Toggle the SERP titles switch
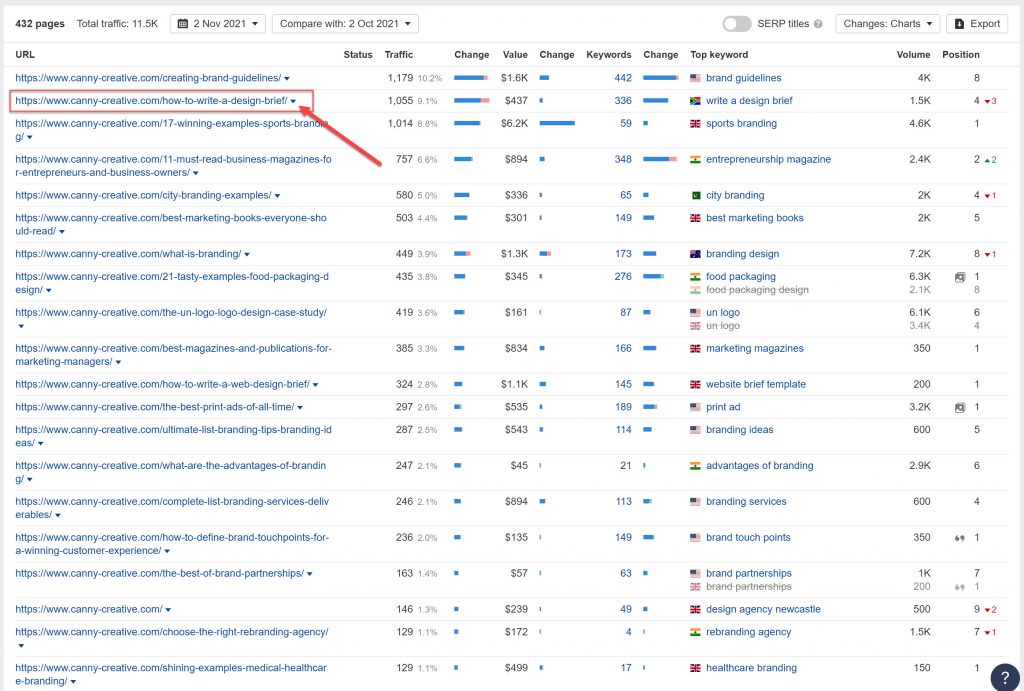 tap(737, 24)
